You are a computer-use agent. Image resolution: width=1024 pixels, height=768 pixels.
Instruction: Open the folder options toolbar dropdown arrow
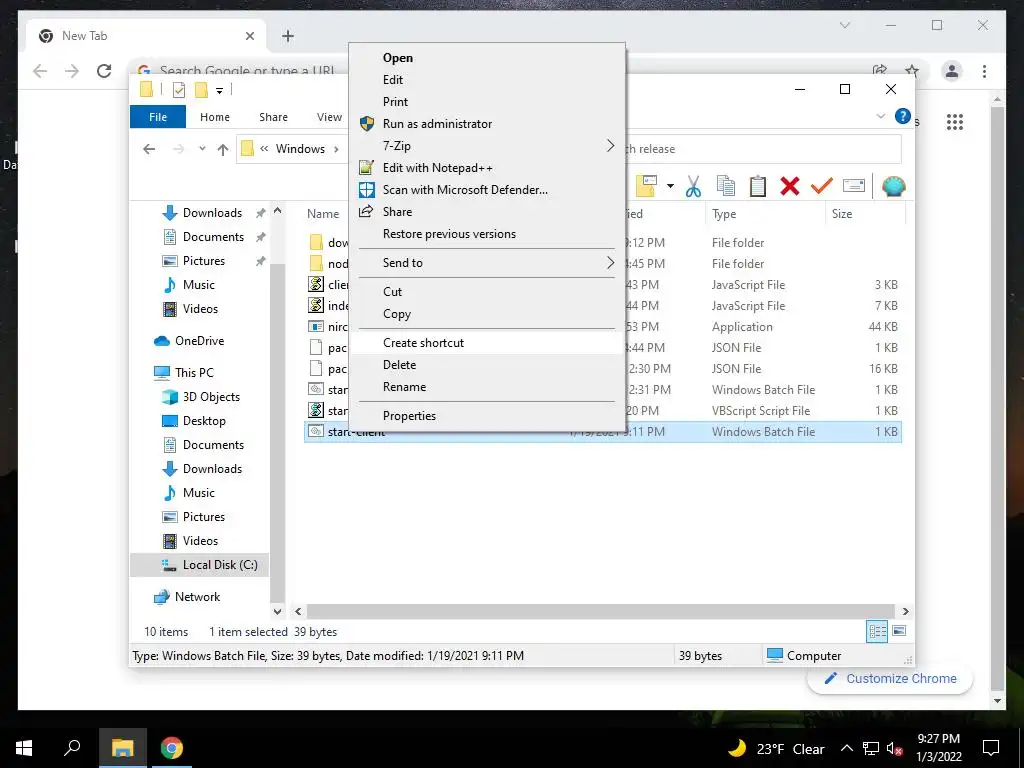[670, 187]
